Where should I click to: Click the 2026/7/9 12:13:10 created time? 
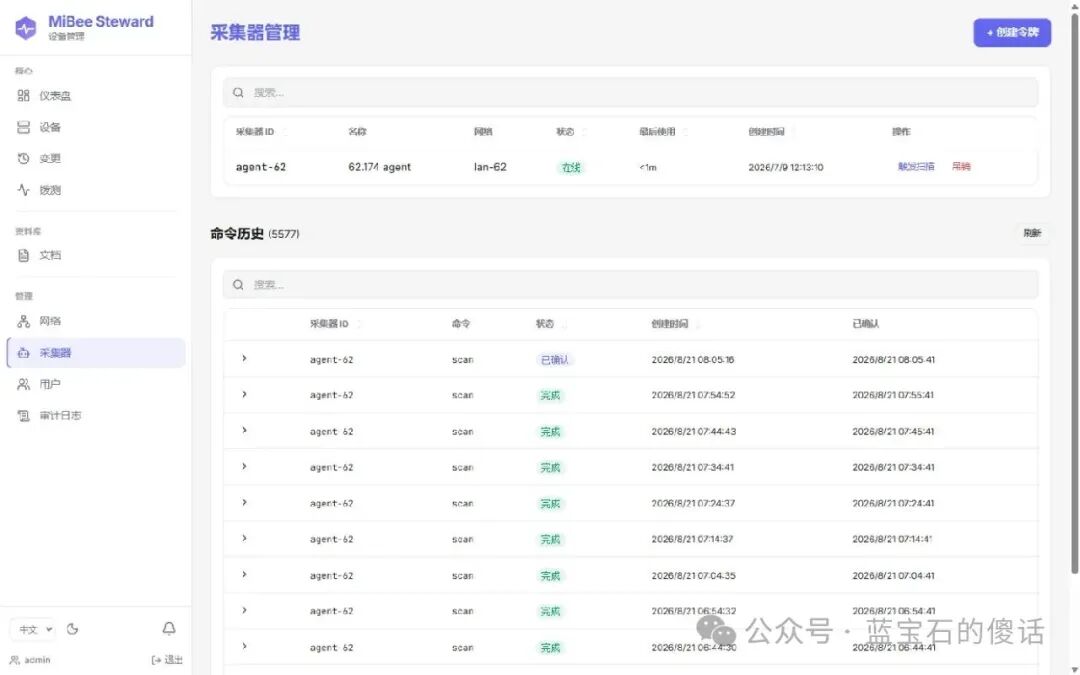pyautogui.click(x=786, y=167)
